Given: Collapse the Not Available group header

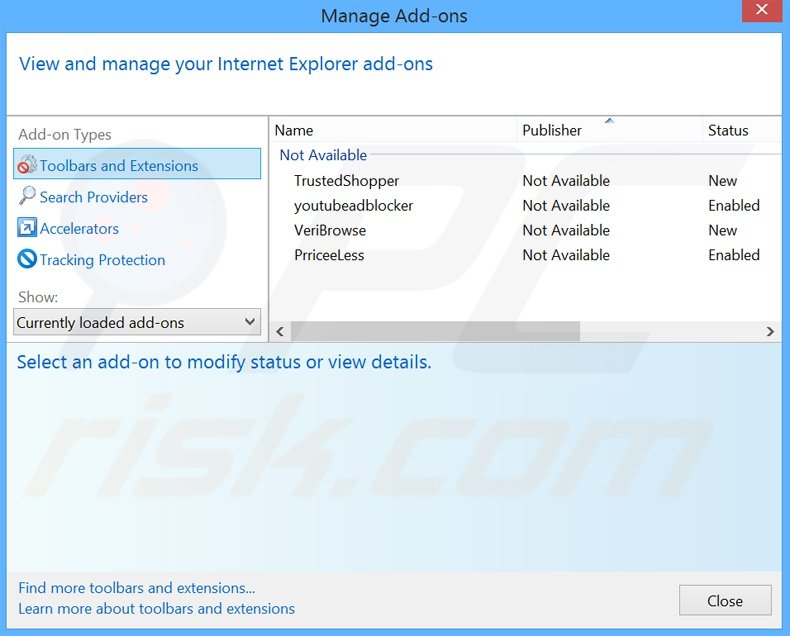Looking at the screenshot, I should pos(323,155).
